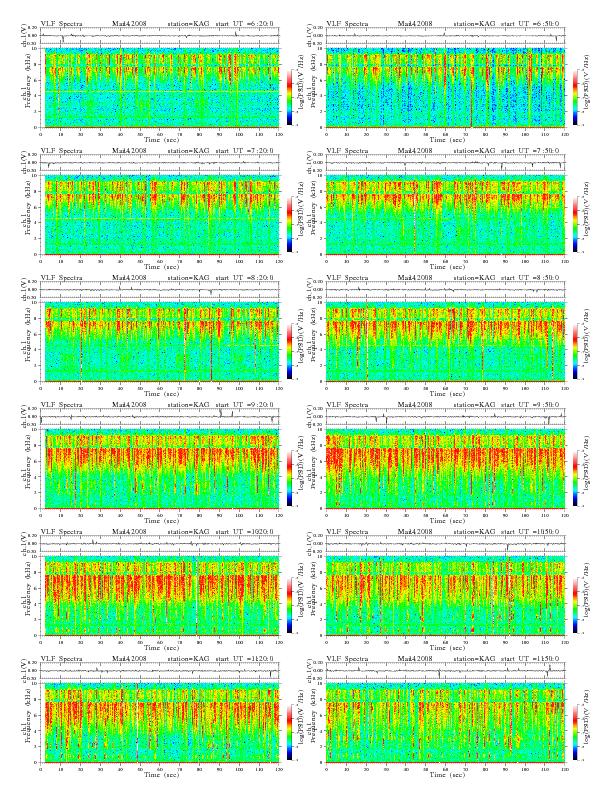Open the spectrogram starting UT 7:20:0
This screenshot has width=612, height=792.
[160, 215]
